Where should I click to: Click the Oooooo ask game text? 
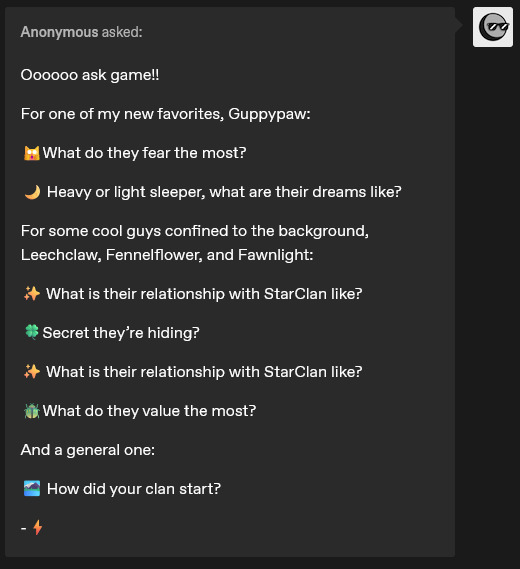(x=90, y=75)
